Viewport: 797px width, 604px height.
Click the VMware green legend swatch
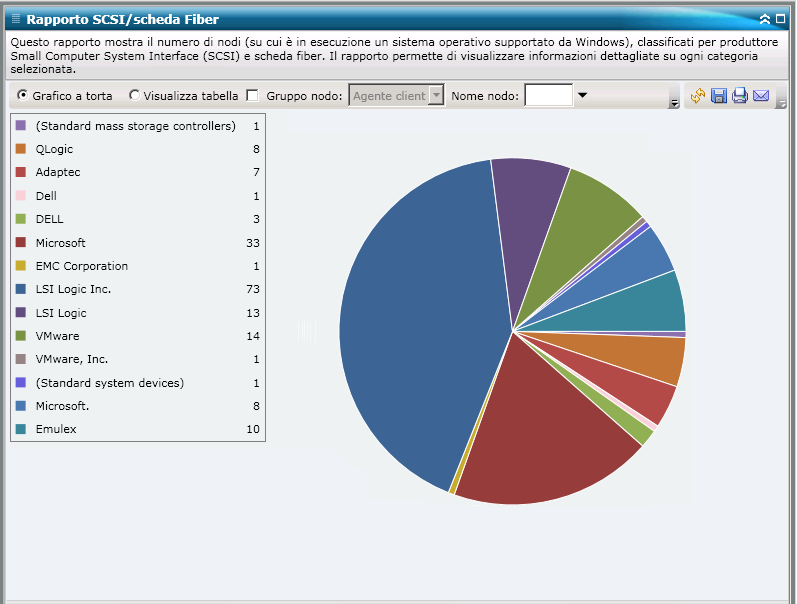tap(21, 336)
